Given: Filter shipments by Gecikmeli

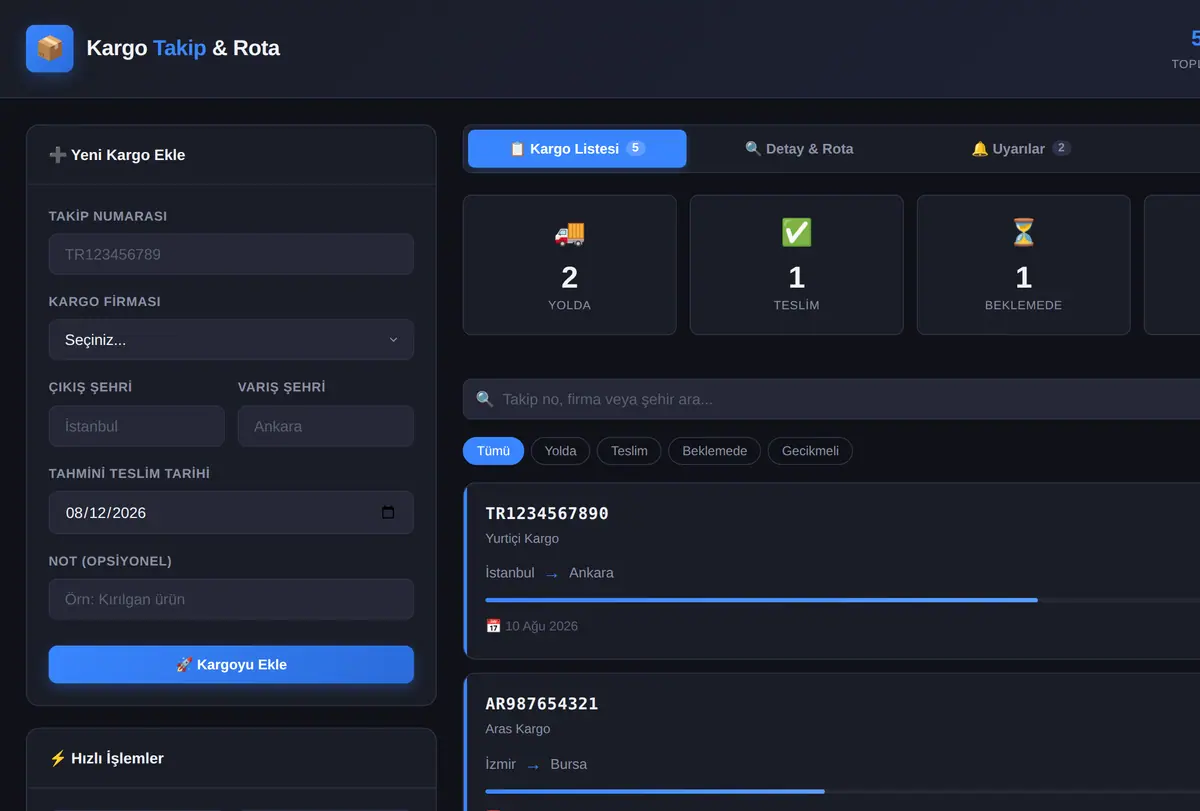Looking at the screenshot, I should (x=810, y=451).
